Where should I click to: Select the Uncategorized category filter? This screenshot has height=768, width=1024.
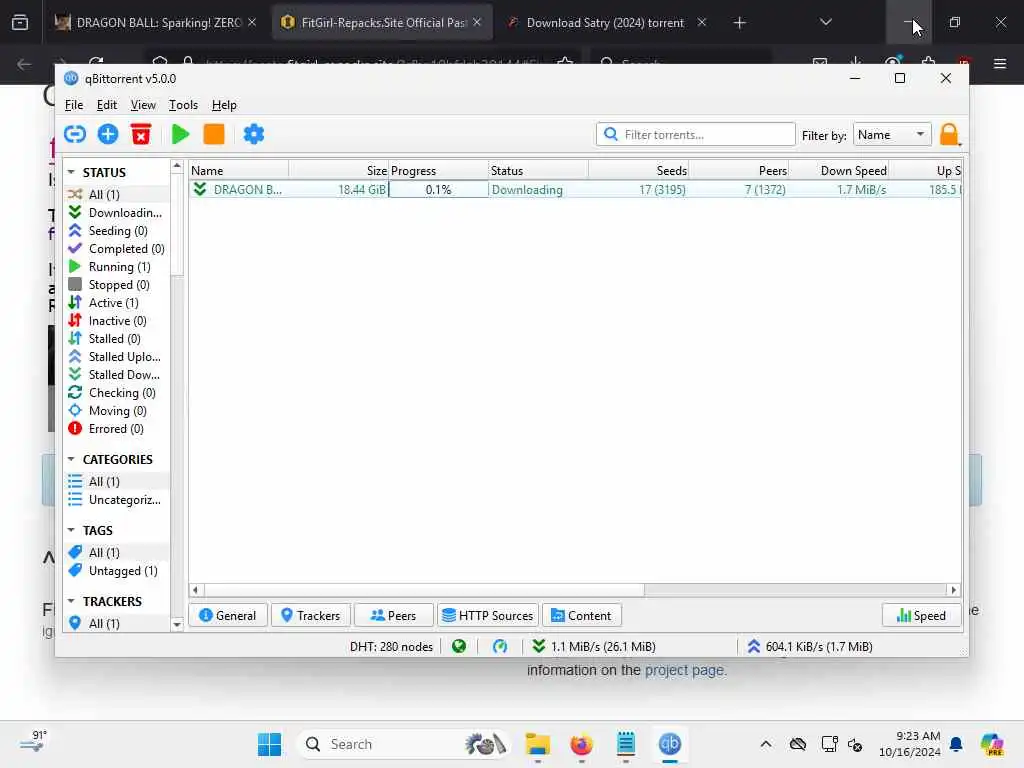click(x=117, y=500)
